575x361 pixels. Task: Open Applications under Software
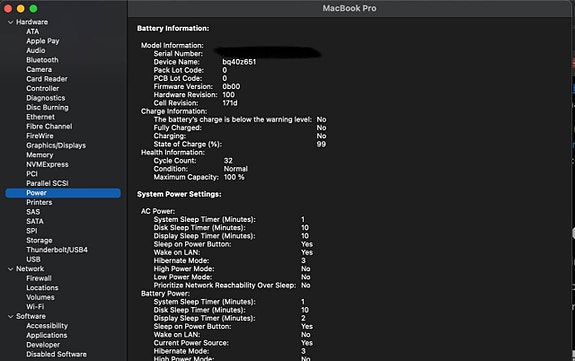coord(47,335)
